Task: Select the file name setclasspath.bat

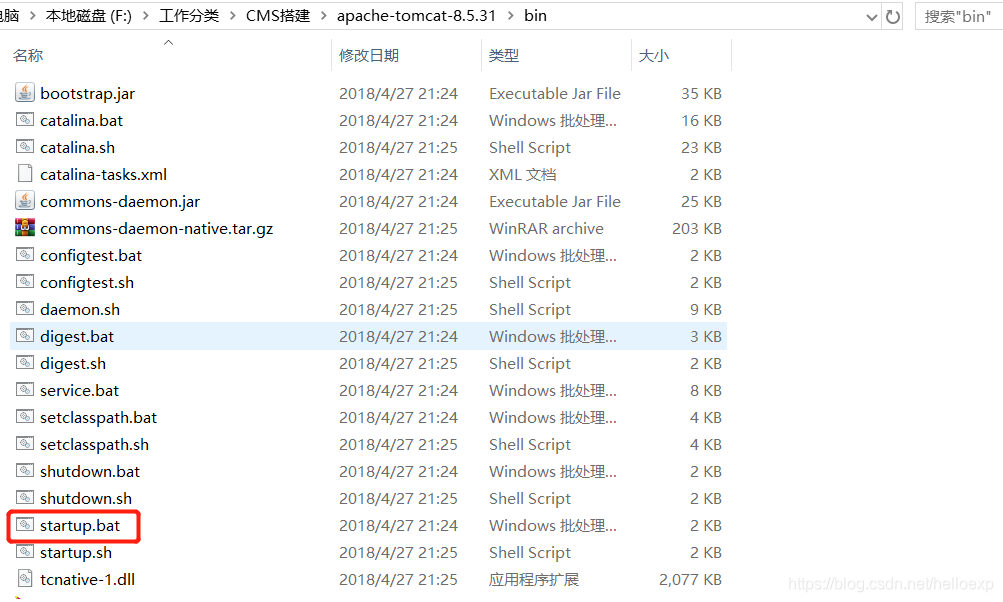Action: tap(99, 417)
